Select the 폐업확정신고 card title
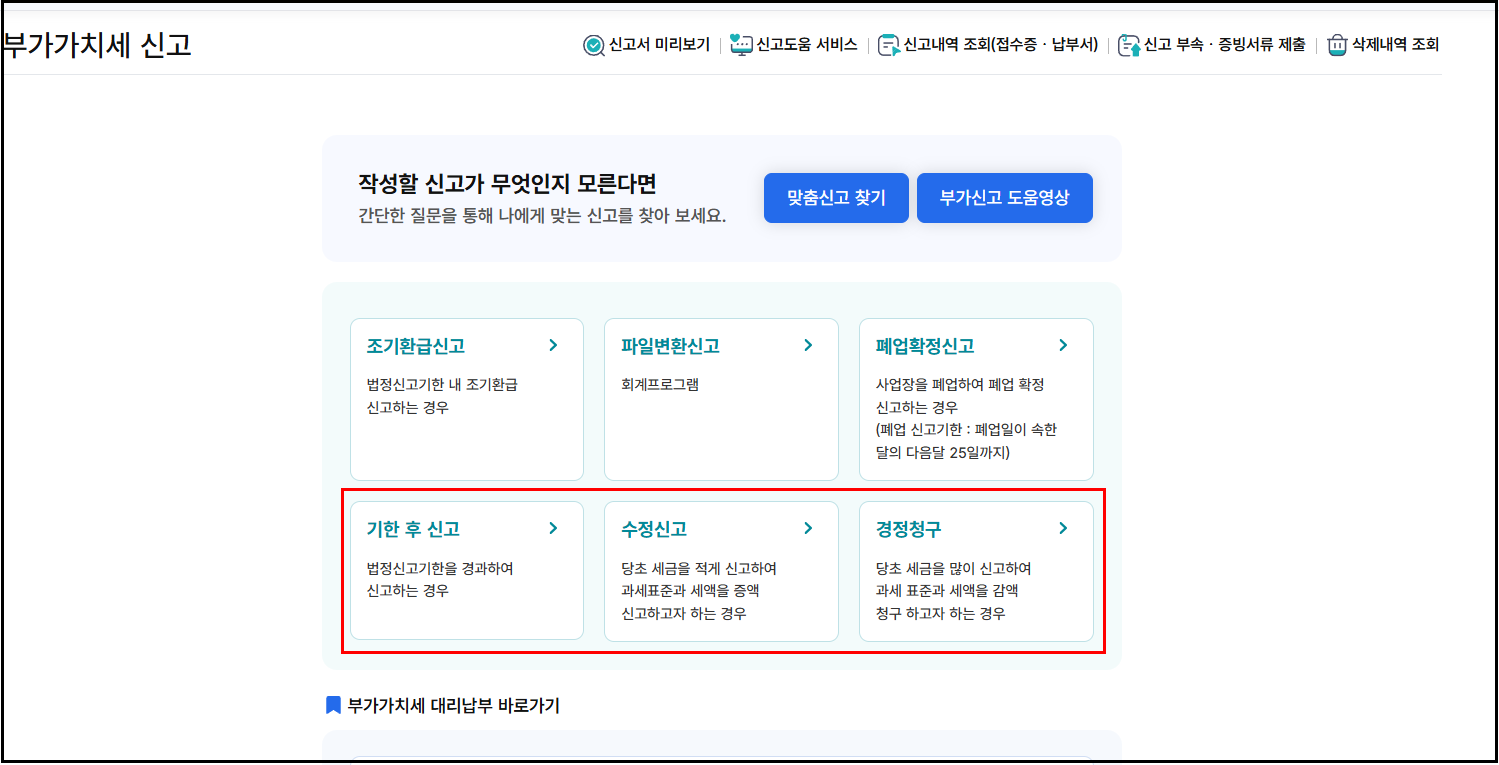Image resolution: width=1499 pixels, height=765 pixels. click(x=925, y=347)
